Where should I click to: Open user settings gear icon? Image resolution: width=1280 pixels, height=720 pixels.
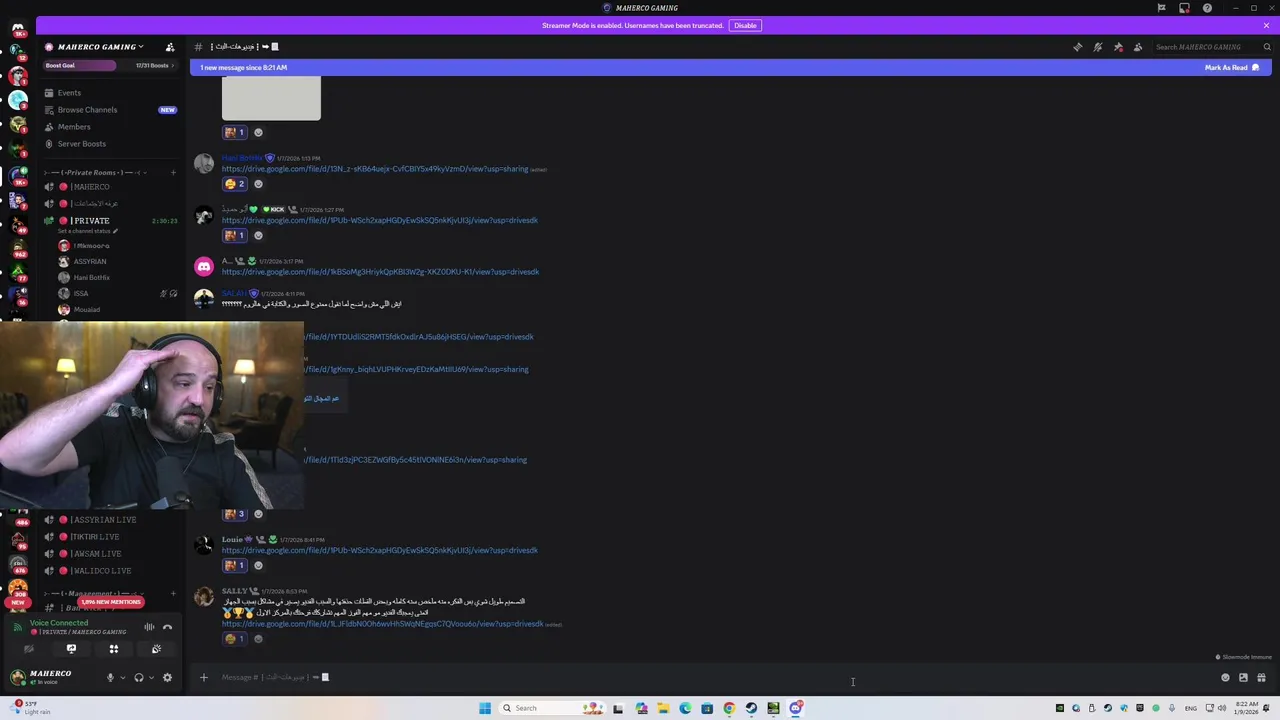coord(167,677)
